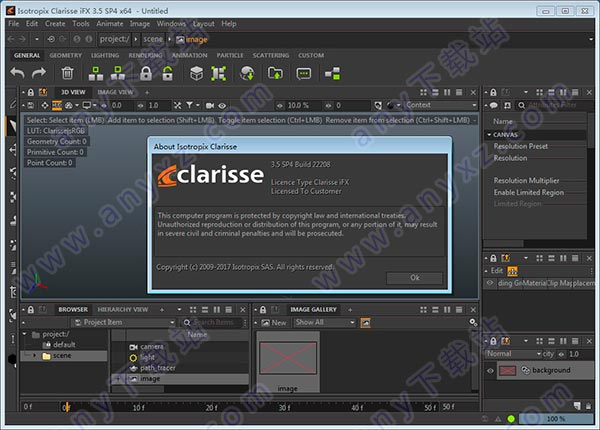The image size is (600, 430).
Task: Toggle the eye icon in the 3D View toolbar
Action: (222, 106)
